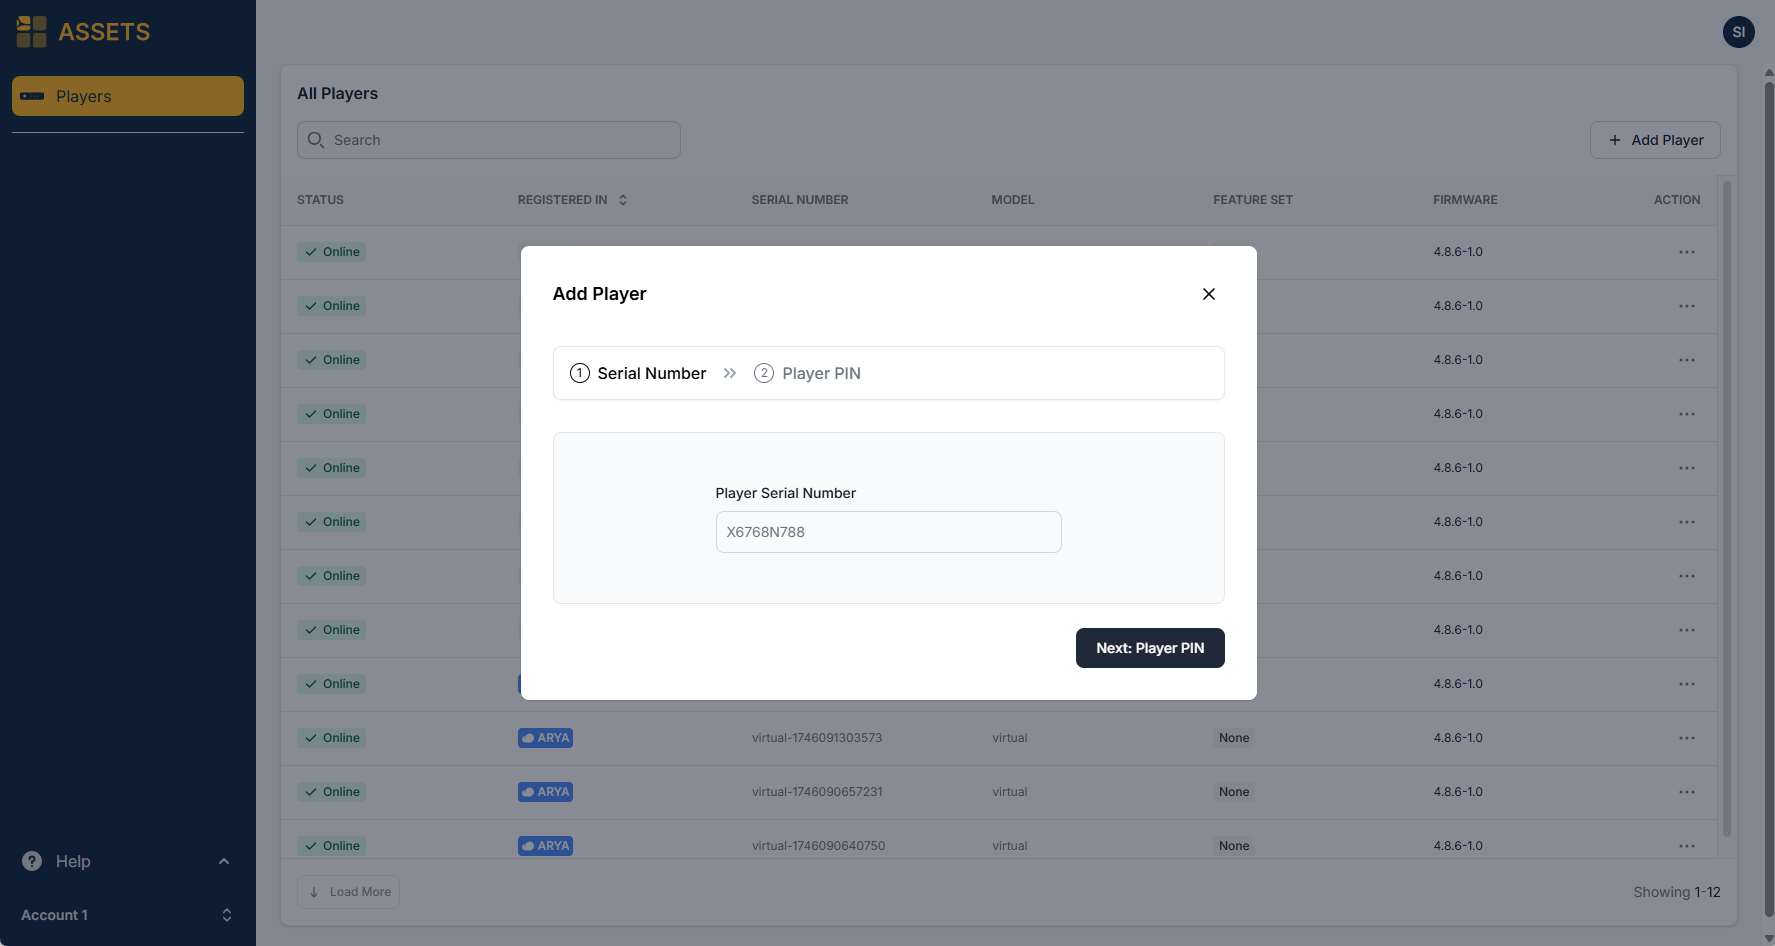This screenshot has height=946, width=1775.
Task: Sort by Registered In column
Action: click(572, 200)
